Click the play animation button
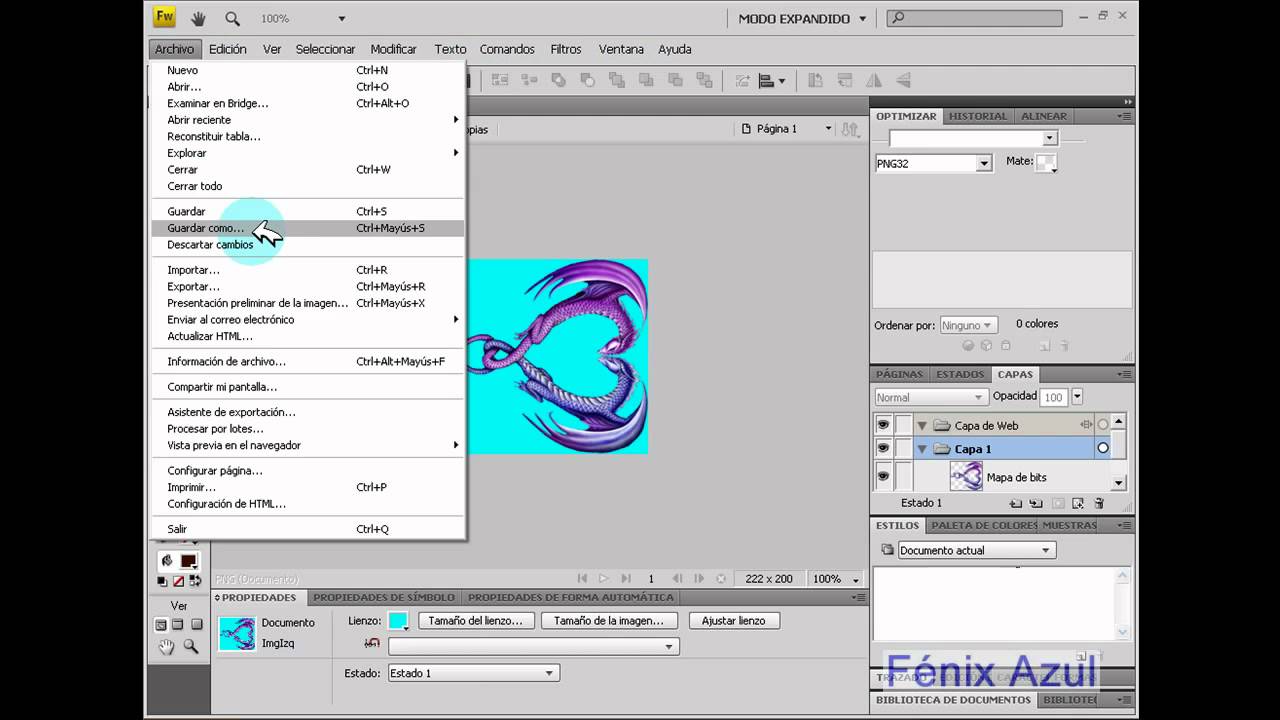 click(x=603, y=578)
